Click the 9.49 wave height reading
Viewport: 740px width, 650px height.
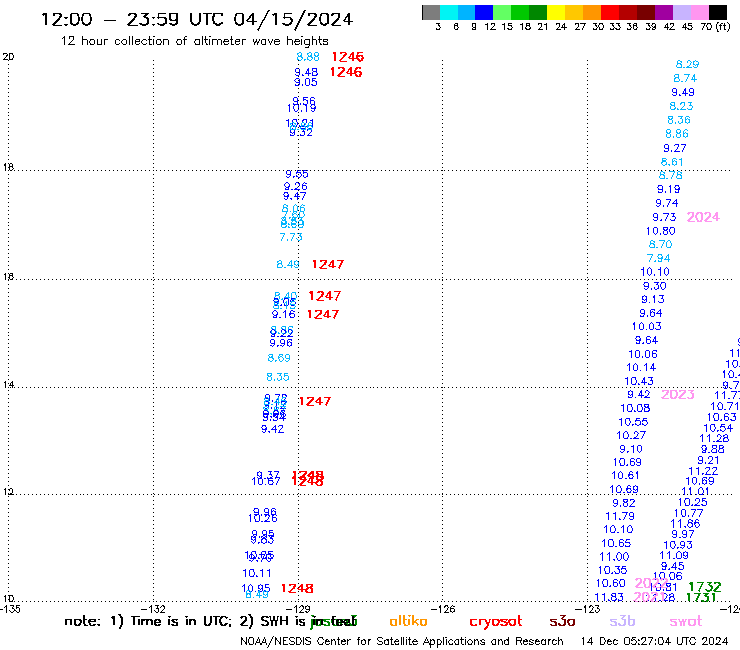click(x=683, y=93)
